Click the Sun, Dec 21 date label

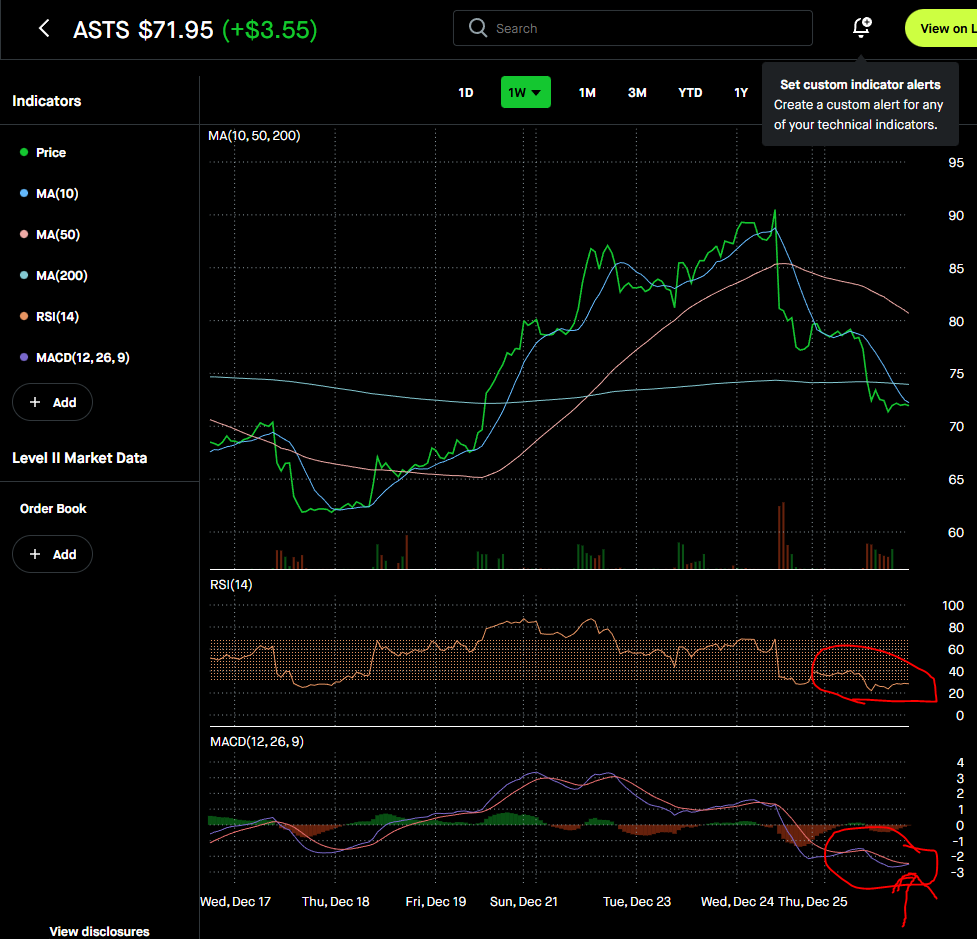[x=523, y=902]
